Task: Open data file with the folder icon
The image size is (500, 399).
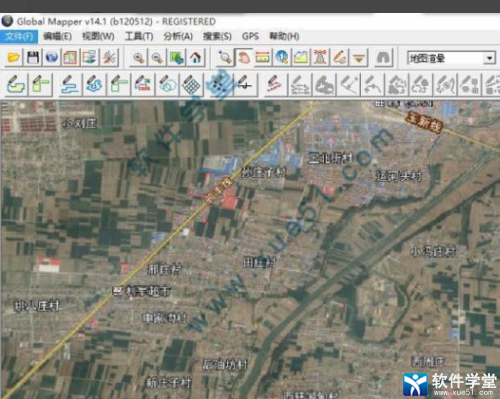Action: click(14, 58)
